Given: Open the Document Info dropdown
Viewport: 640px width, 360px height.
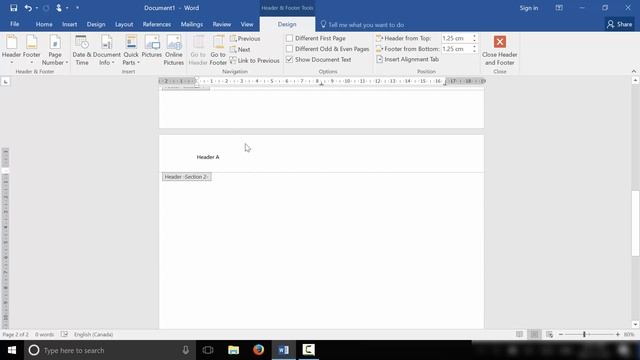Looking at the screenshot, I should (107, 50).
